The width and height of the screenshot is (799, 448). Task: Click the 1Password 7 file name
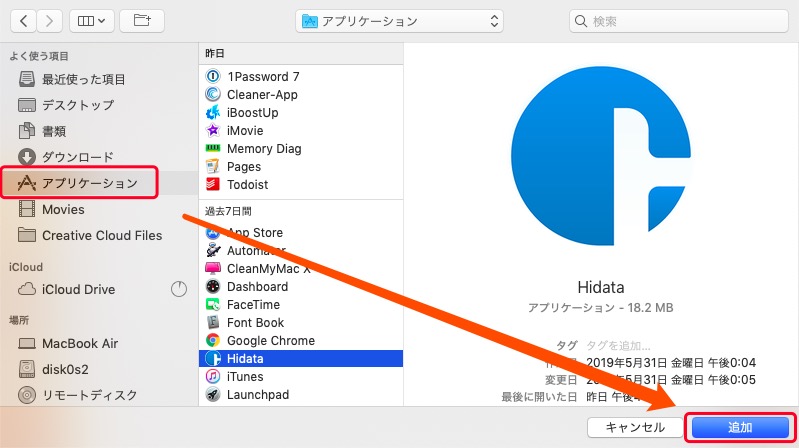[263, 76]
